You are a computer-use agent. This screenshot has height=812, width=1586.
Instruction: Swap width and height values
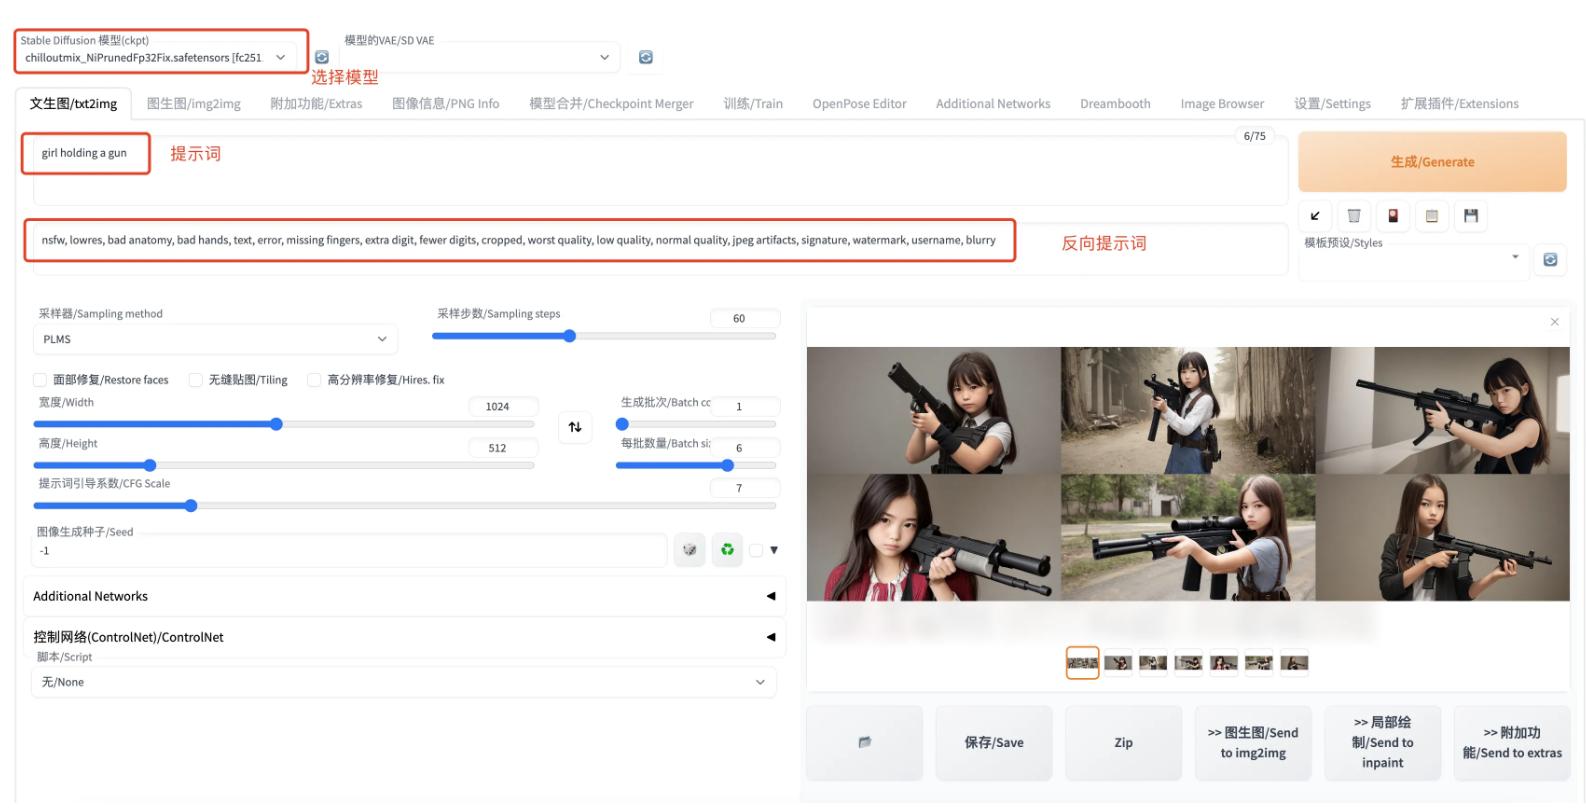575,427
